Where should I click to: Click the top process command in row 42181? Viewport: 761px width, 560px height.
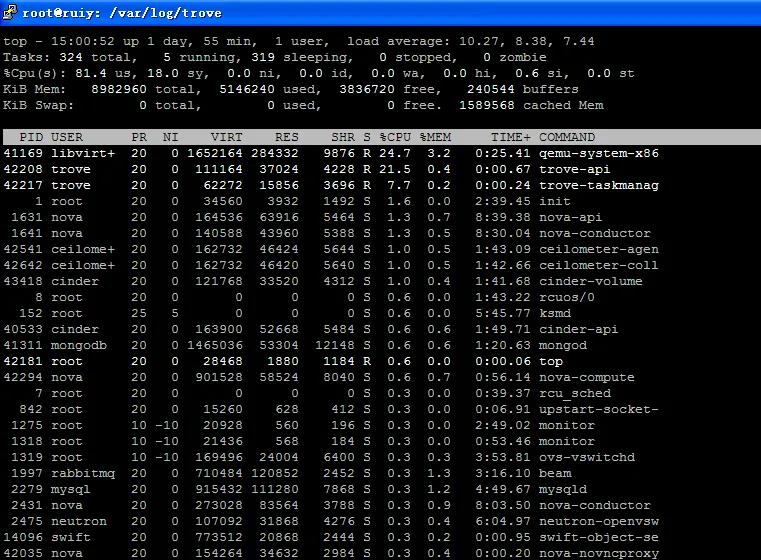click(551, 362)
